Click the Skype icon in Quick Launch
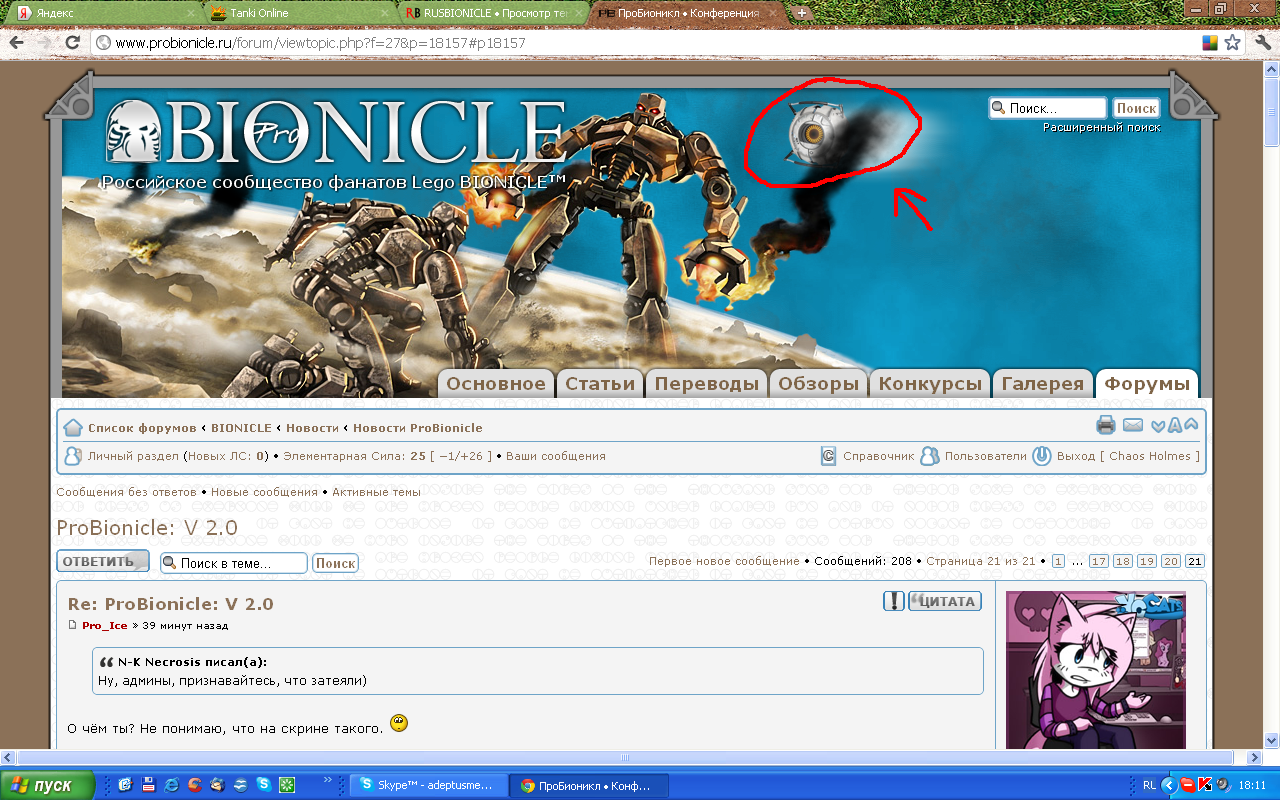 (x=264, y=785)
